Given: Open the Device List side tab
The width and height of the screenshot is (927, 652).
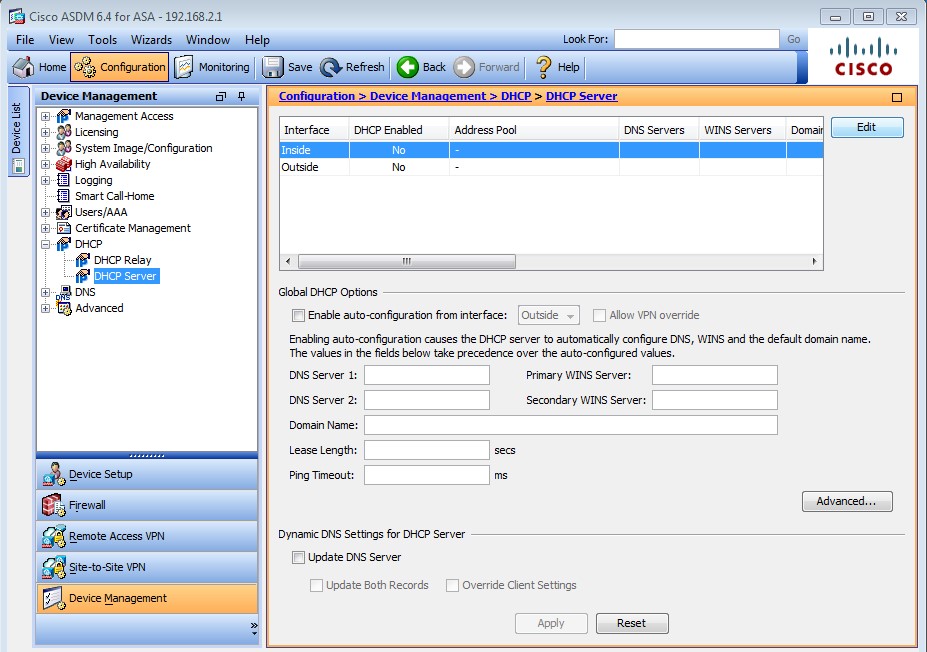Looking at the screenshot, I should coord(18,131).
